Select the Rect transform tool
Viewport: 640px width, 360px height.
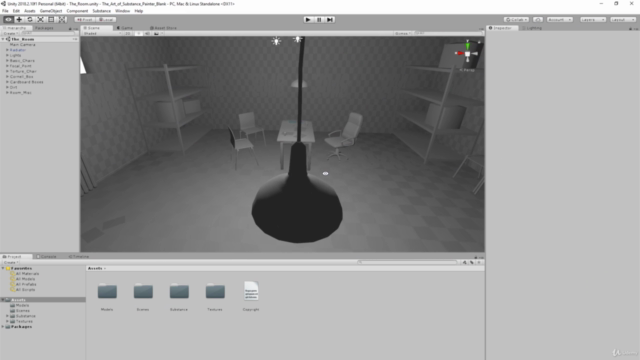[51, 20]
